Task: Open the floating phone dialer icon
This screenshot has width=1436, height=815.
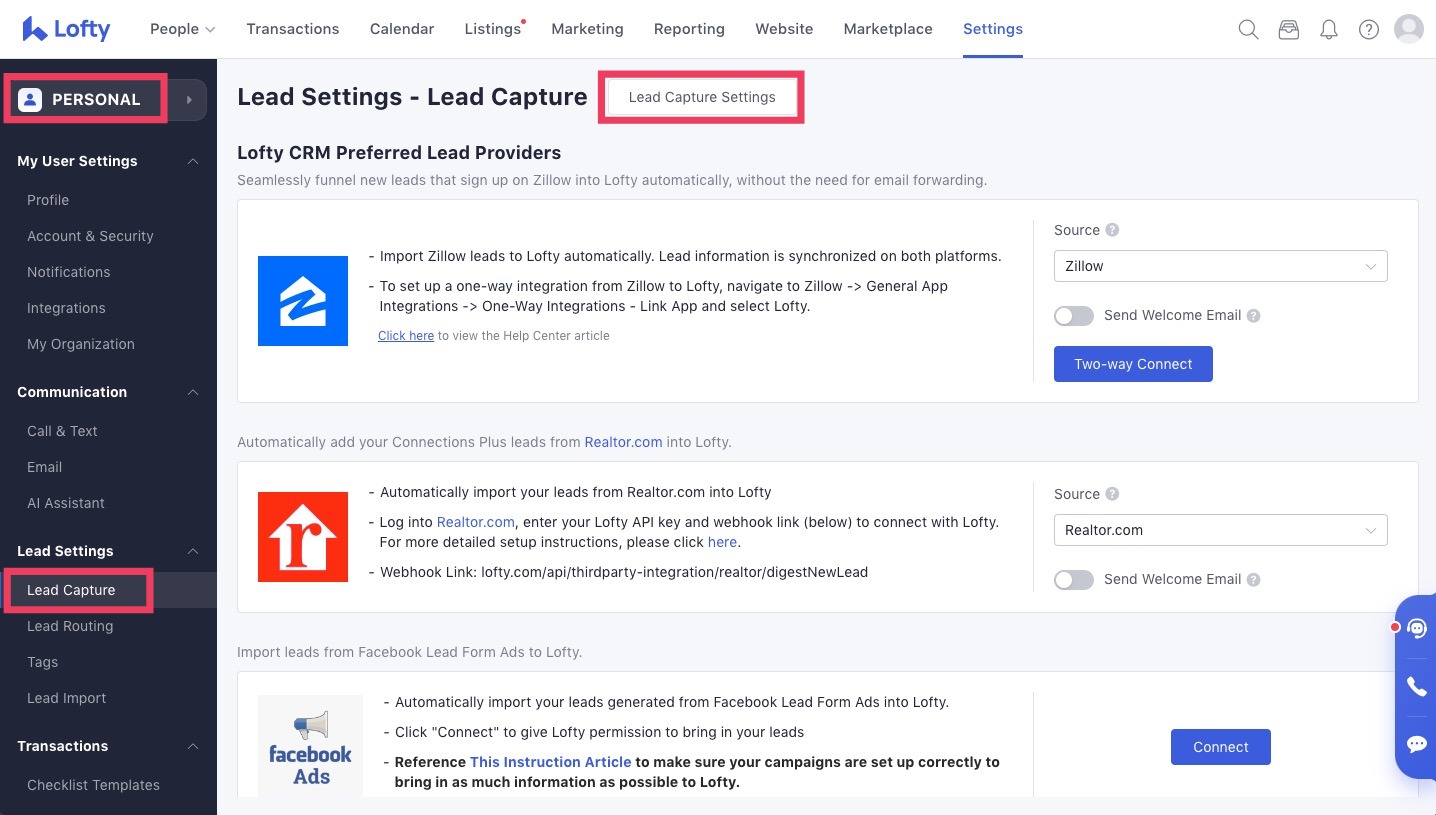Action: 1416,686
